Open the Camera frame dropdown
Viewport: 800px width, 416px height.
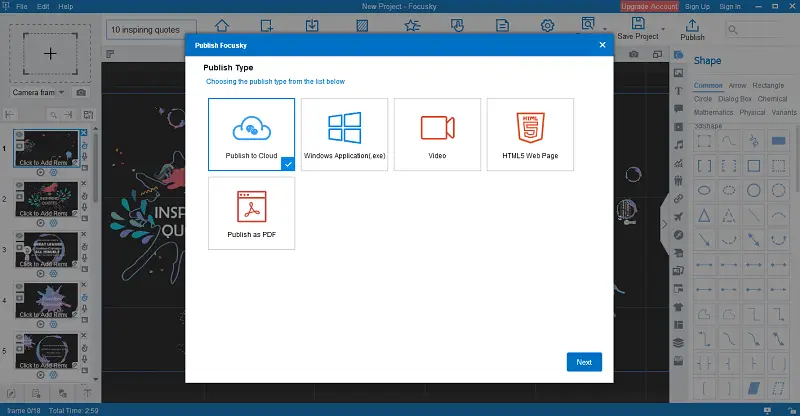point(38,92)
